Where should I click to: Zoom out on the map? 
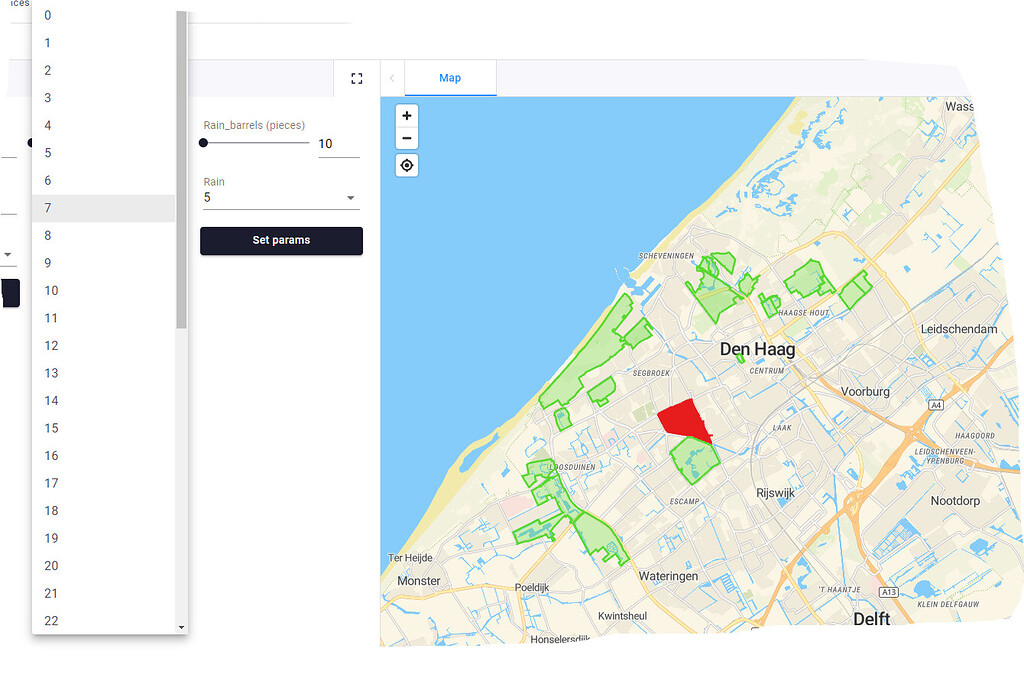[407, 139]
